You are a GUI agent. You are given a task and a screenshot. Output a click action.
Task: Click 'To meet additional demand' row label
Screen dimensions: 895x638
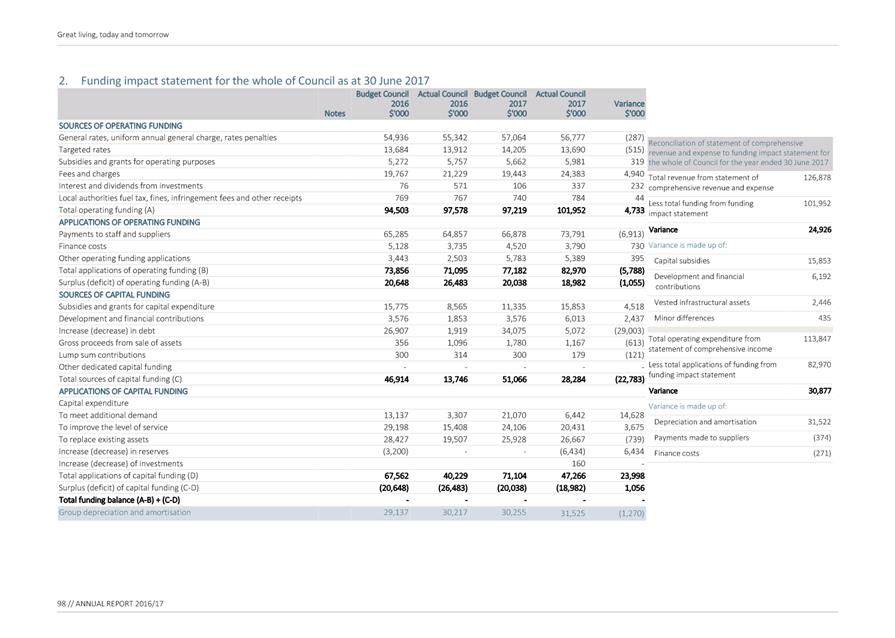tap(108, 415)
